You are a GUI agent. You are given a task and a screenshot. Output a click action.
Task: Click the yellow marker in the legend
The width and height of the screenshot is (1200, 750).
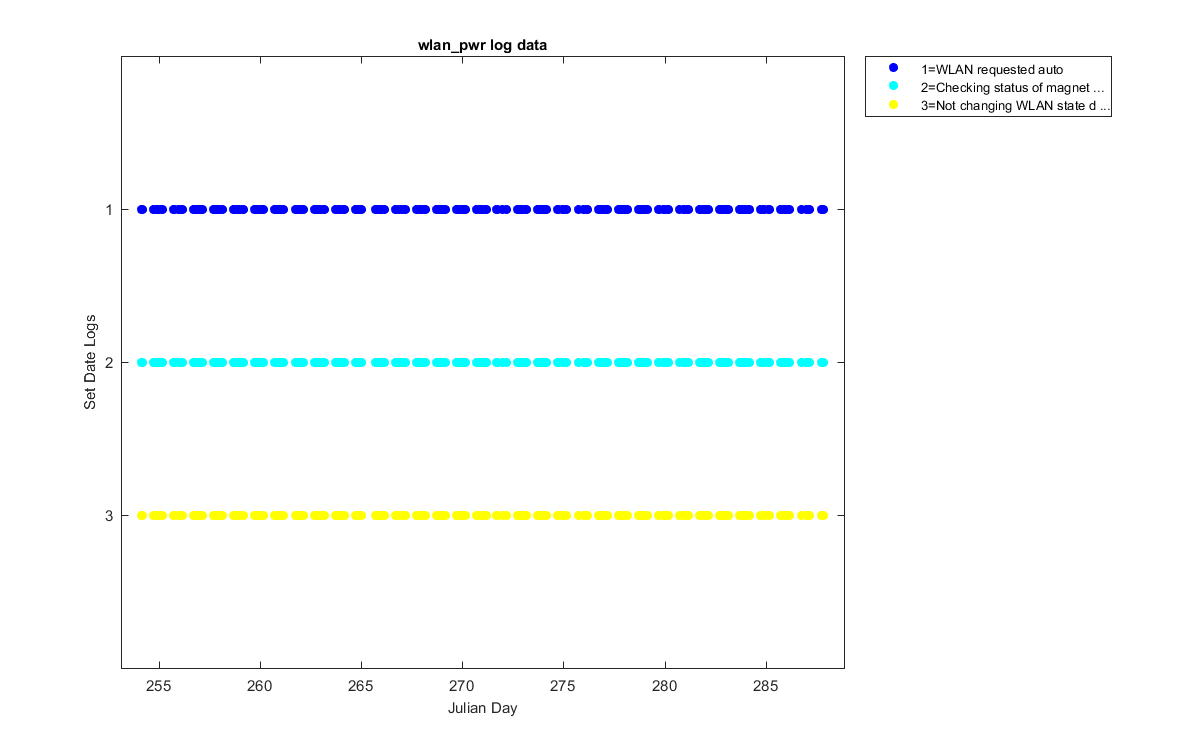coord(893,104)
